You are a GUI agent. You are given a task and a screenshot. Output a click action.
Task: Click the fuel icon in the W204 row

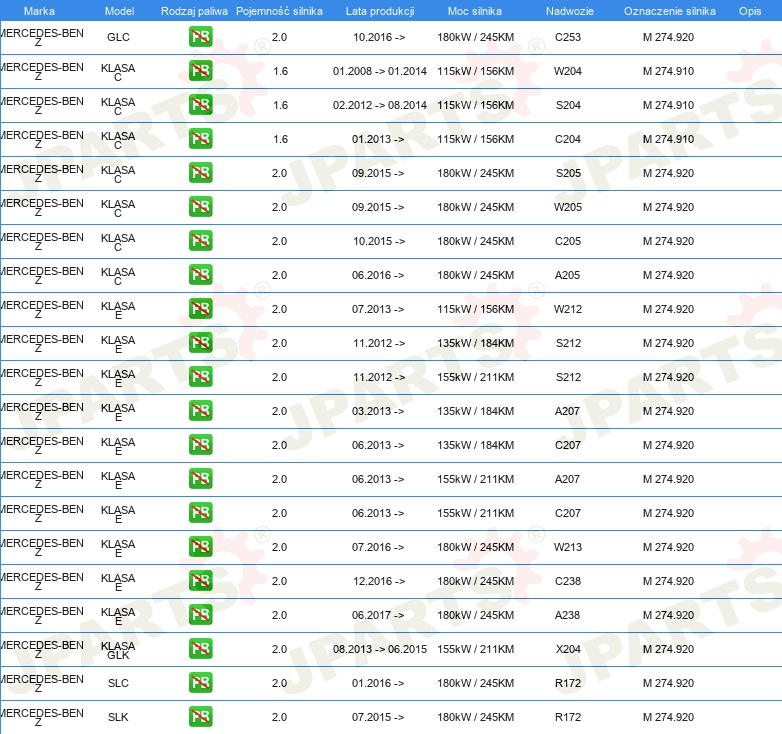pos(200,72)
